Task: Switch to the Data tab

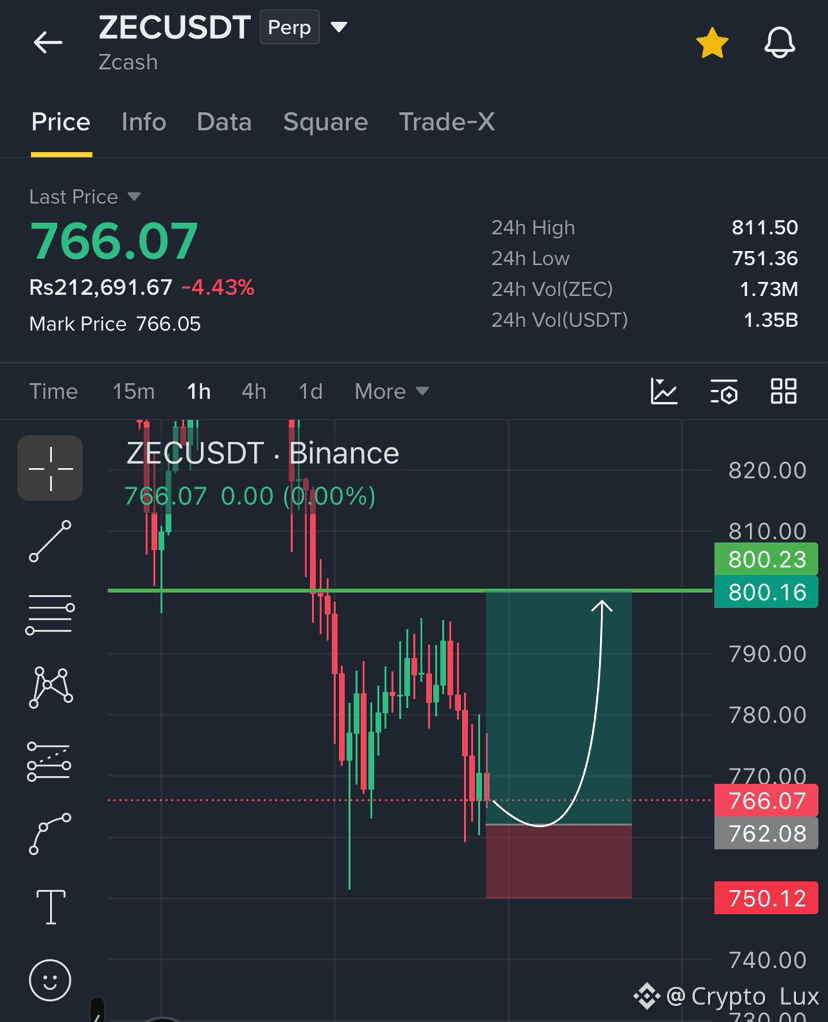Action: pyautogui.click(x=224, y=122)
